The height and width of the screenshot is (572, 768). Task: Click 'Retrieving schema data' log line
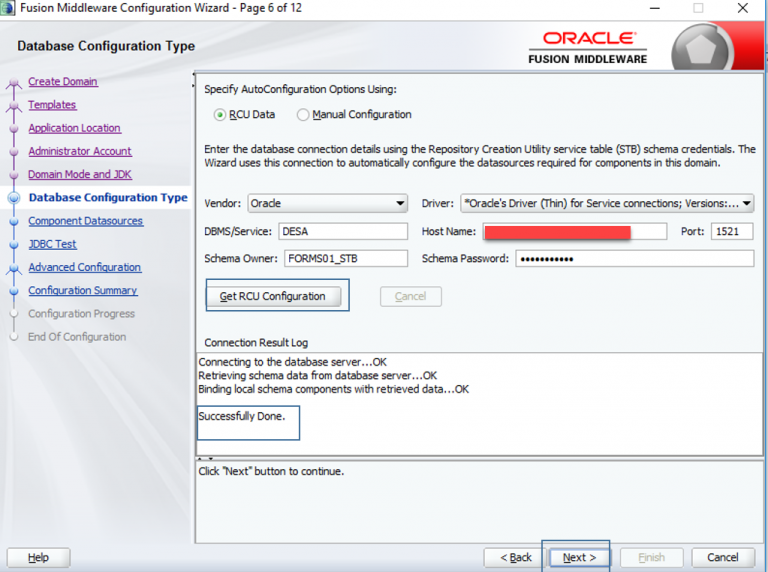point(317,376)
